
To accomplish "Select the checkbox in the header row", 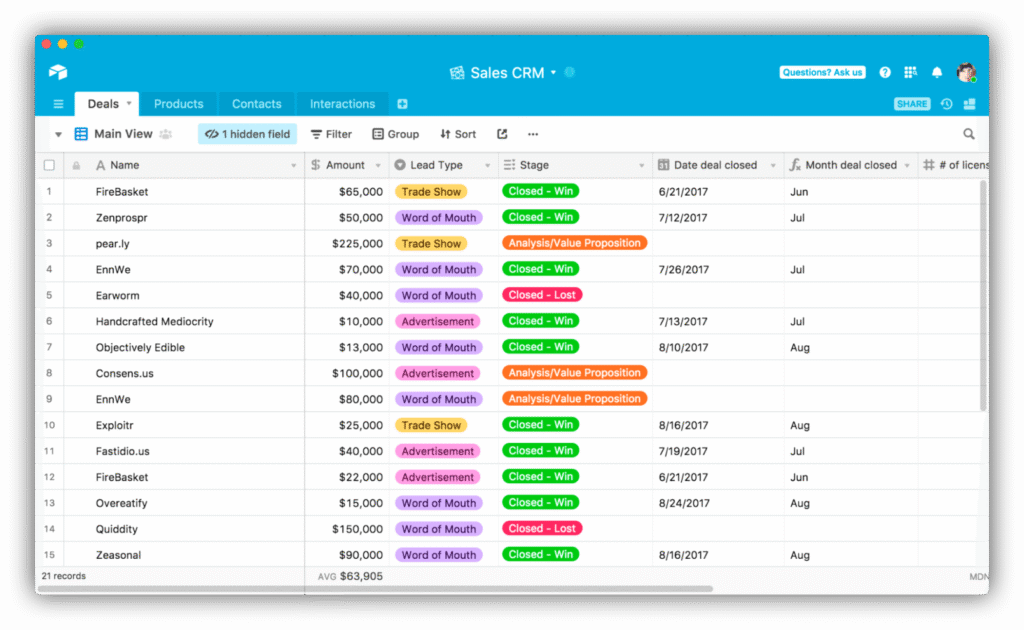I will coord(48,164).
